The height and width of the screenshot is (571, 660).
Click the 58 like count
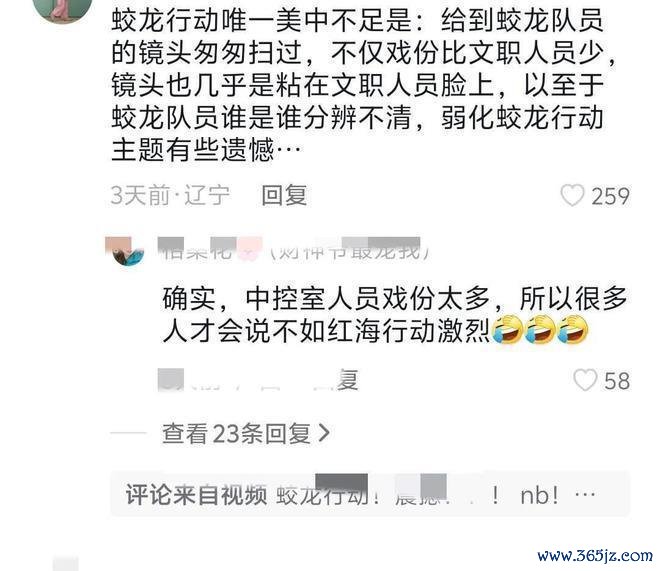(617, 381)
